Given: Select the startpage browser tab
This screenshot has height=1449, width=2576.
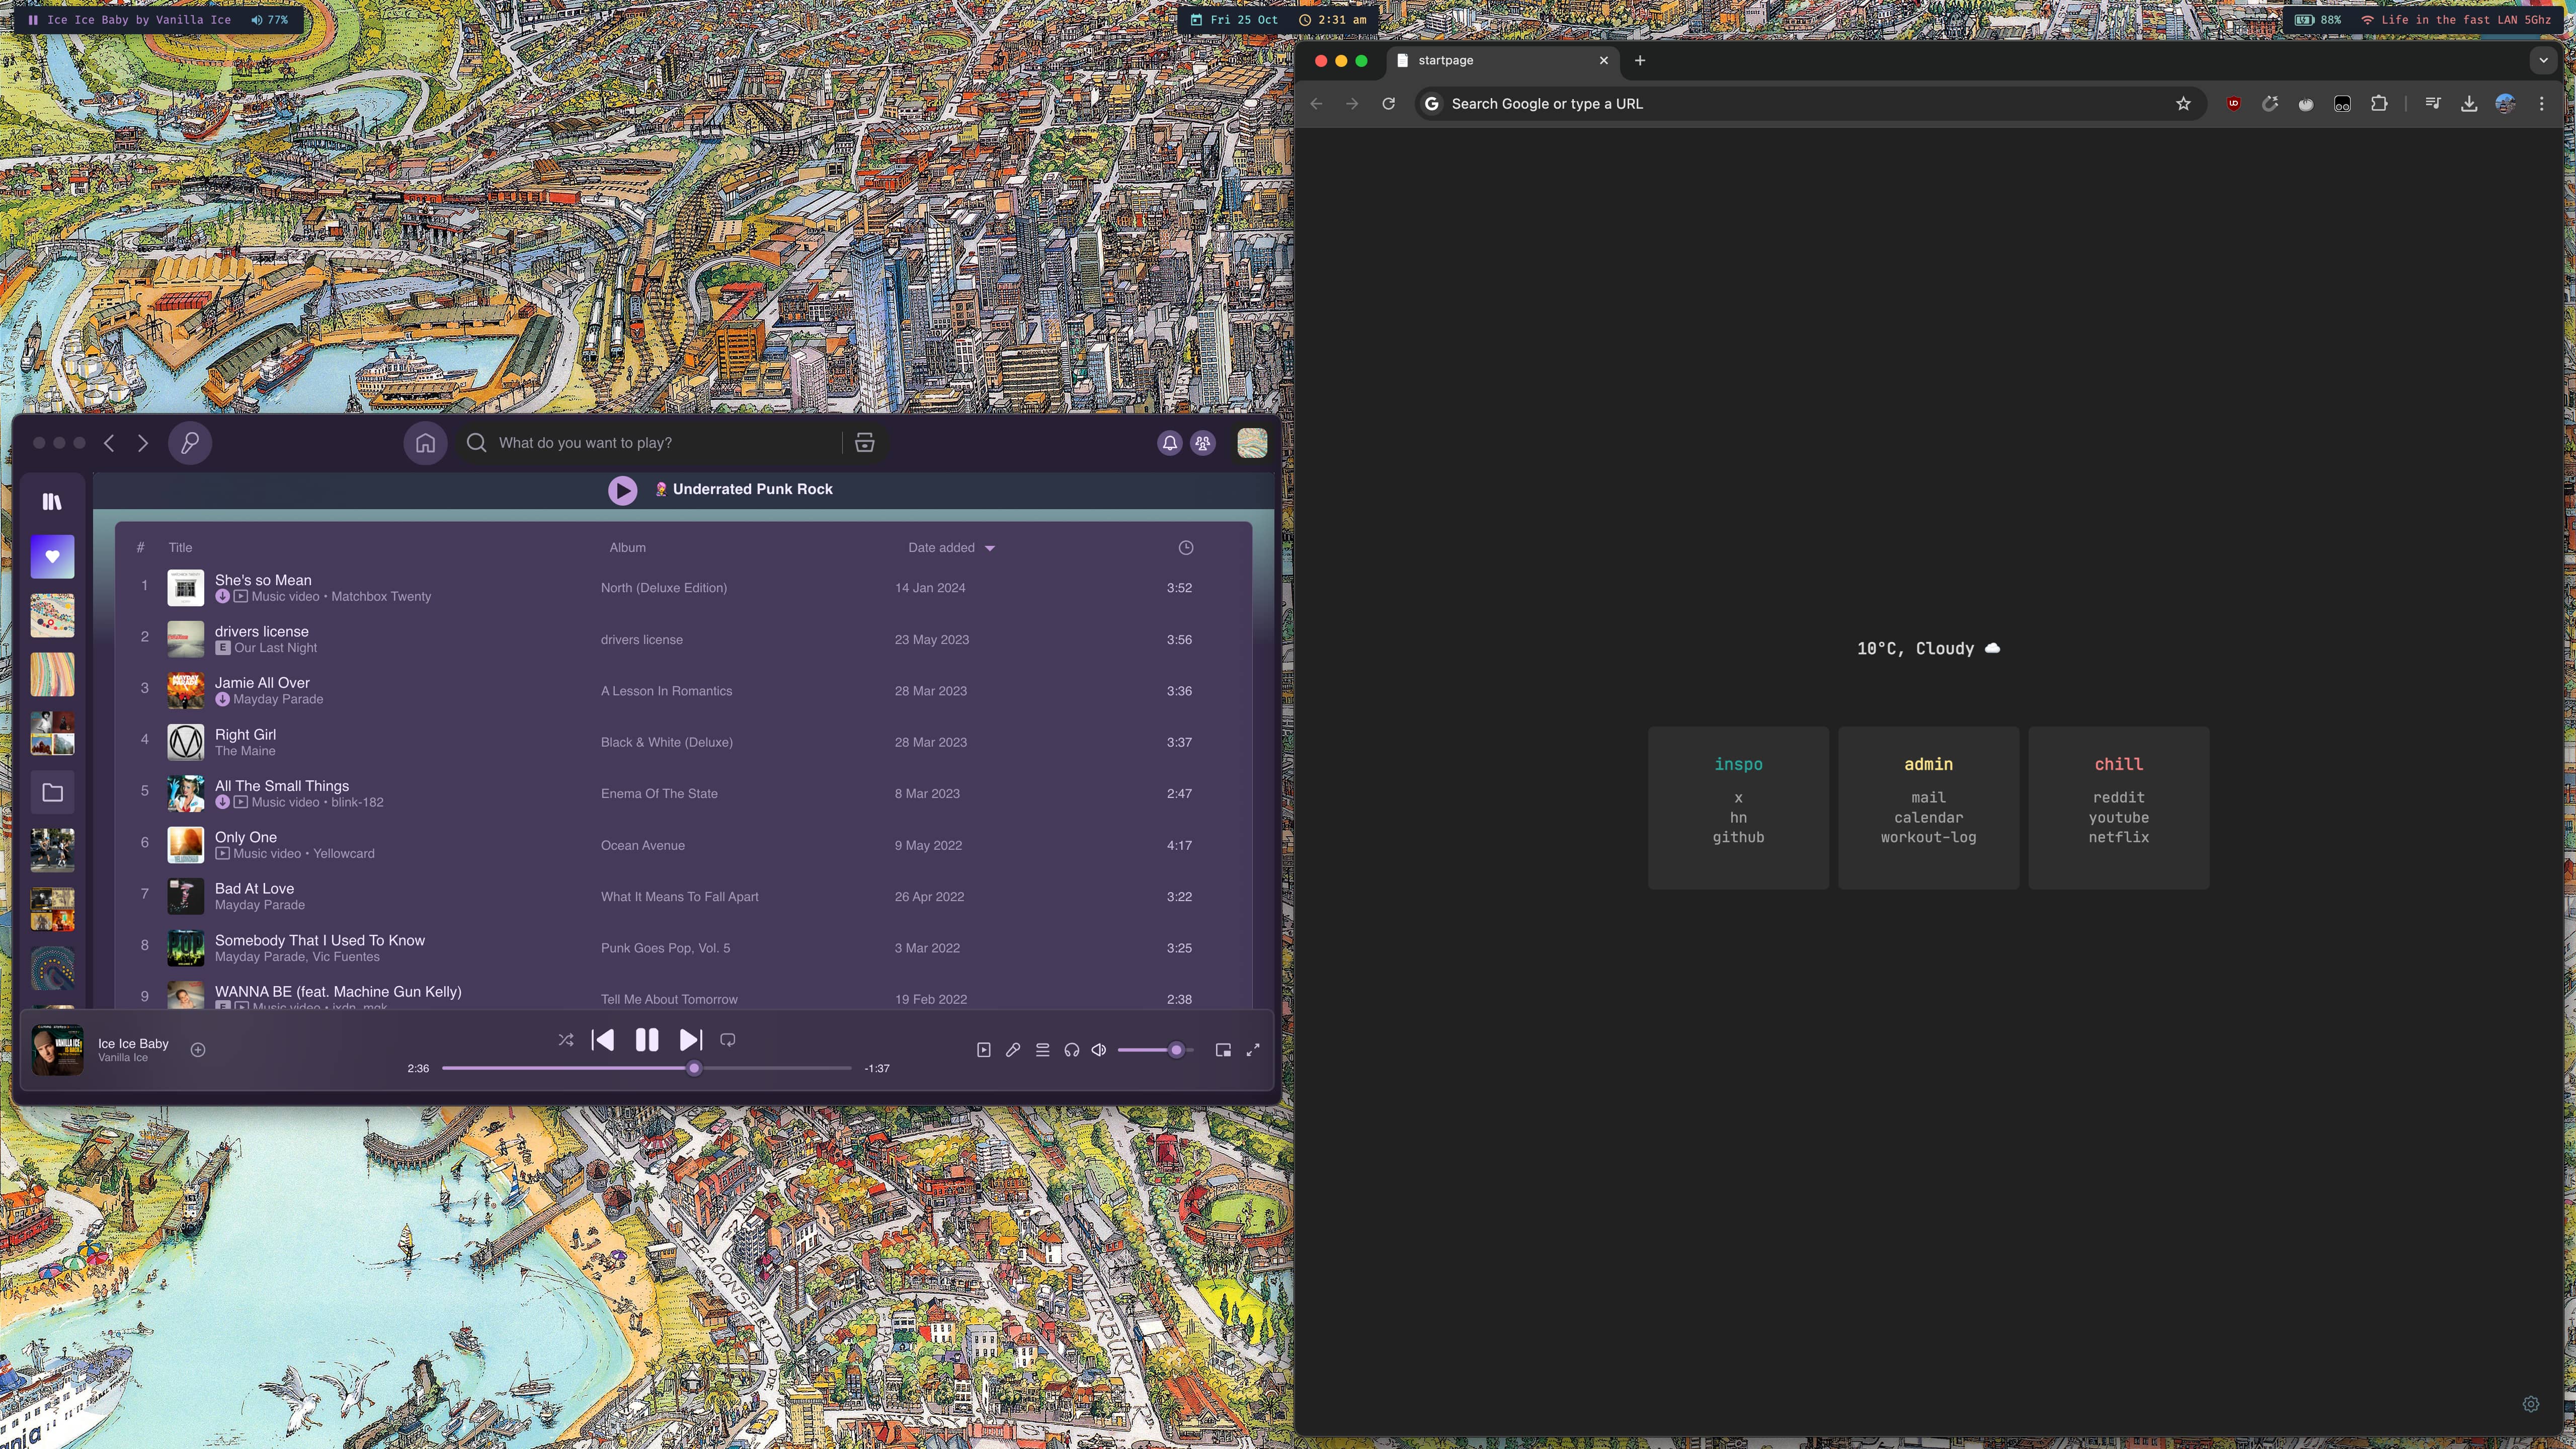Looking at the screenshot, I should pyautogui.click(x=1502, y=61).
